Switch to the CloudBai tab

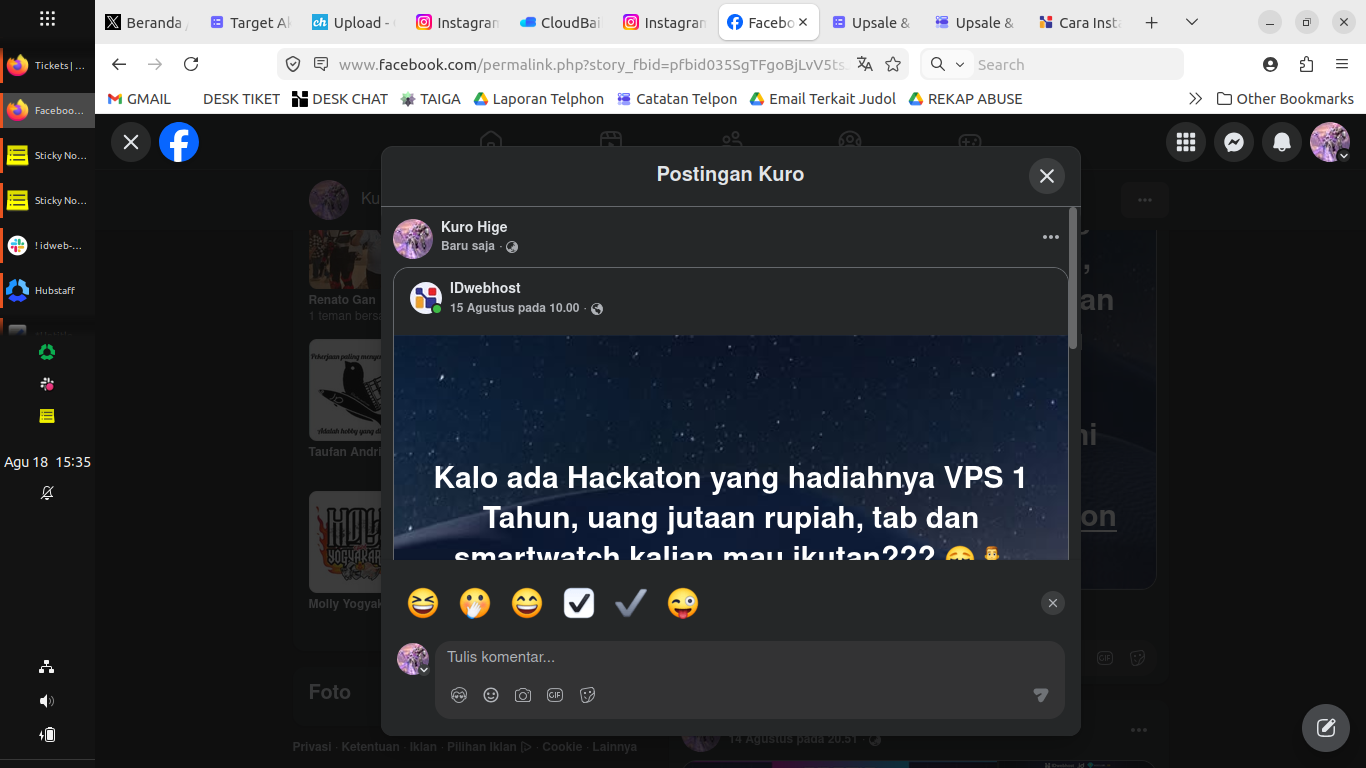pos(560,22)
